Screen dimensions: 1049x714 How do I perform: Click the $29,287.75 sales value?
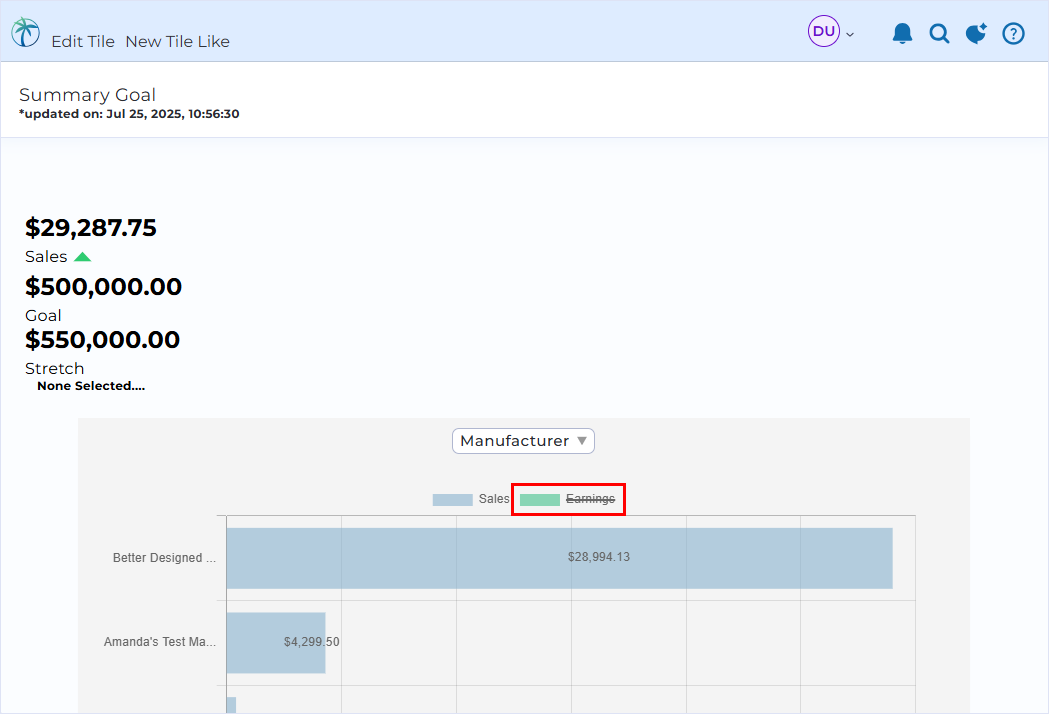click(x=90, y=228)
